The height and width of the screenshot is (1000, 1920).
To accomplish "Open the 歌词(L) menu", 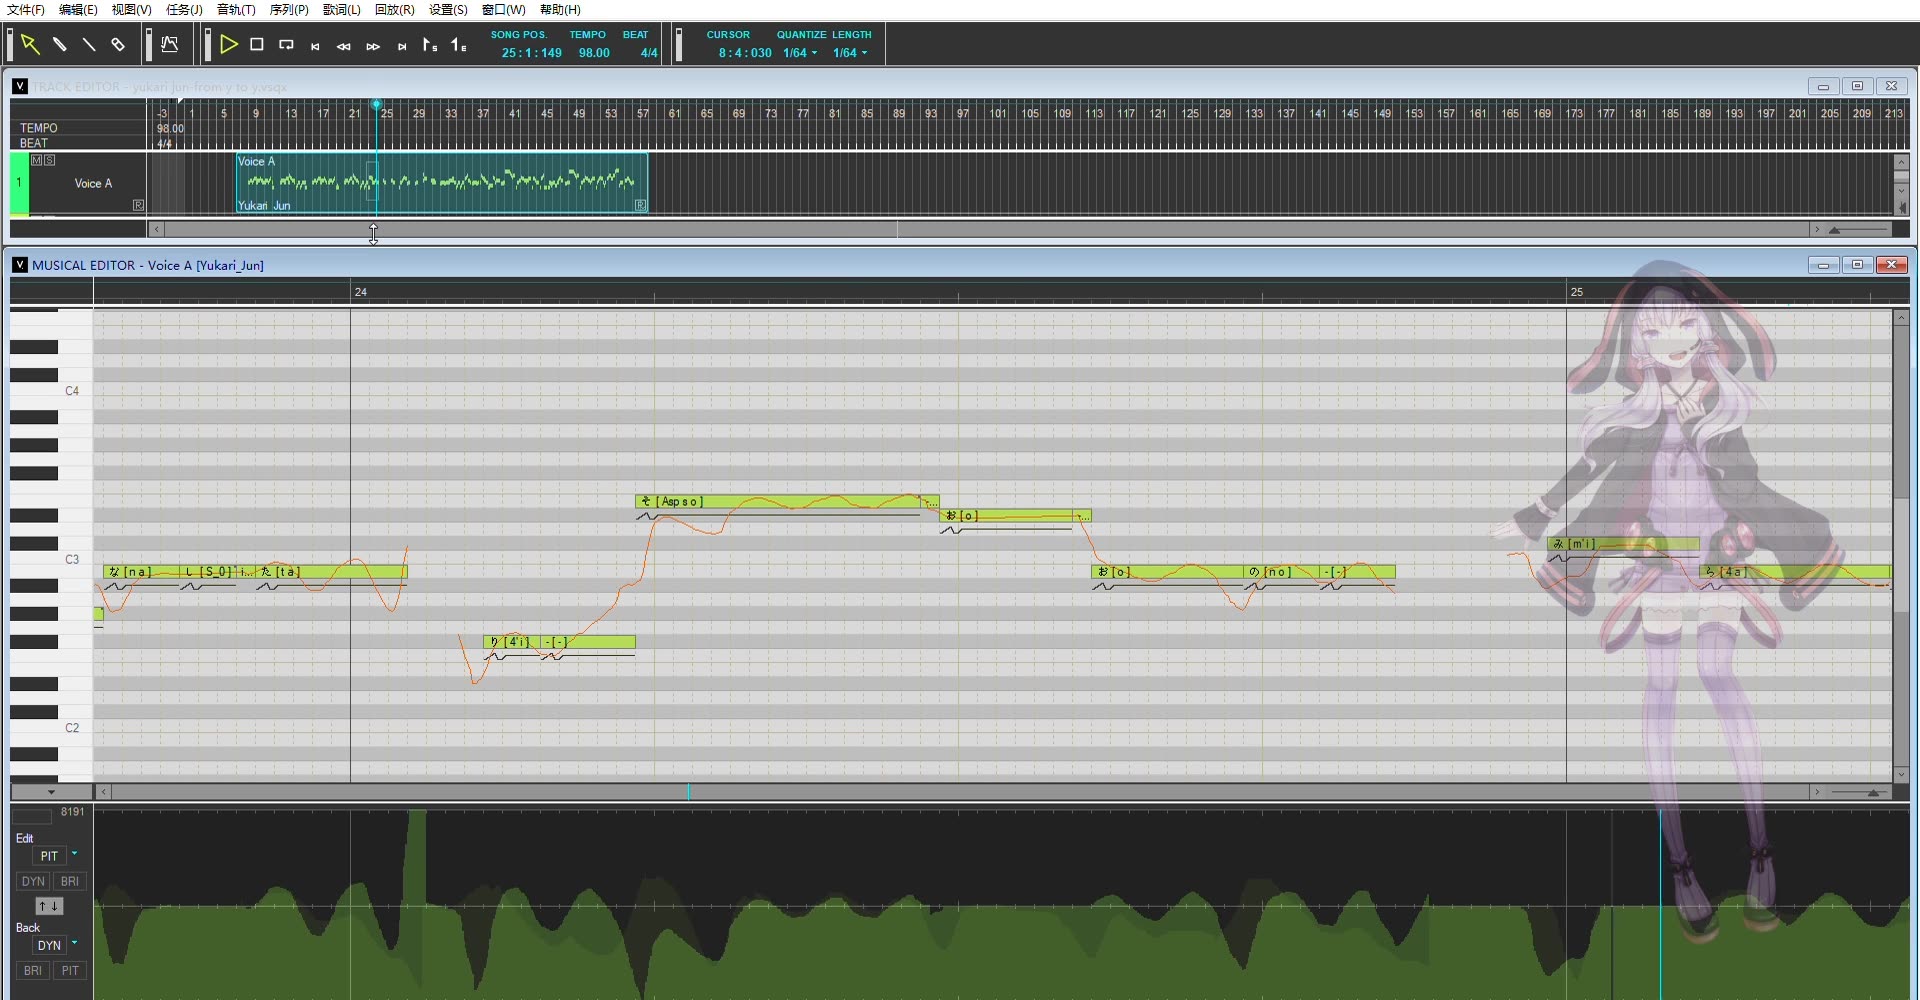I will click(x=341, y=10).
